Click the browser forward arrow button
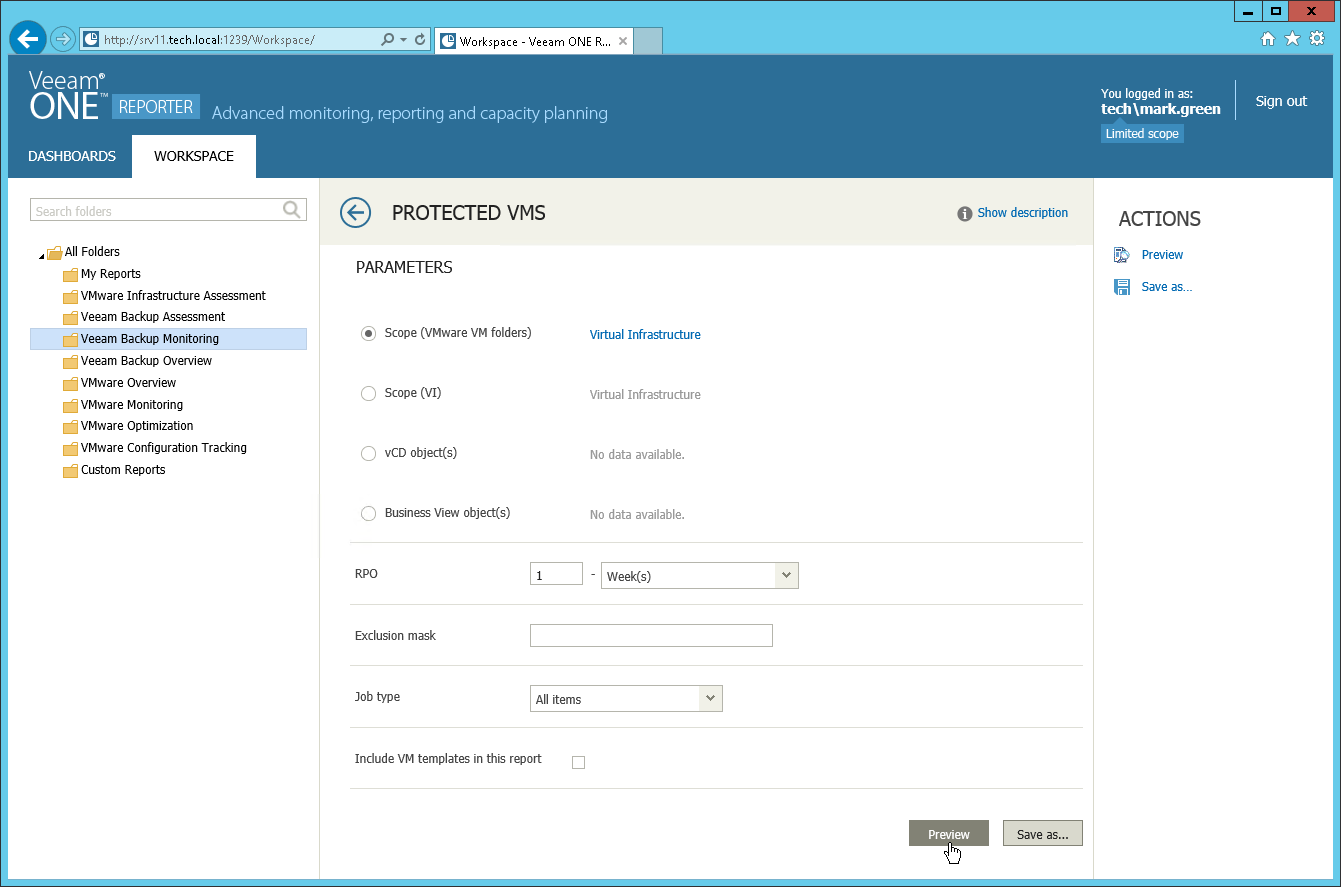This screenshot has height=887, width=1341. (x=63, y=39)
